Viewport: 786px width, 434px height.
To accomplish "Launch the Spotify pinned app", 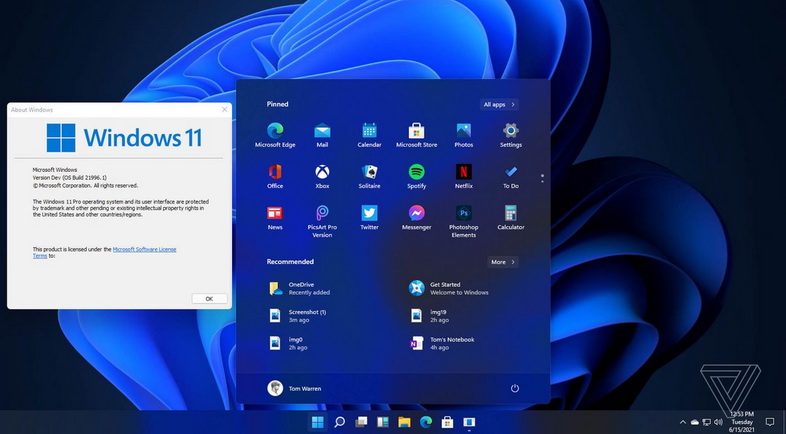I will pyautogui.click(x=417, y=172).
